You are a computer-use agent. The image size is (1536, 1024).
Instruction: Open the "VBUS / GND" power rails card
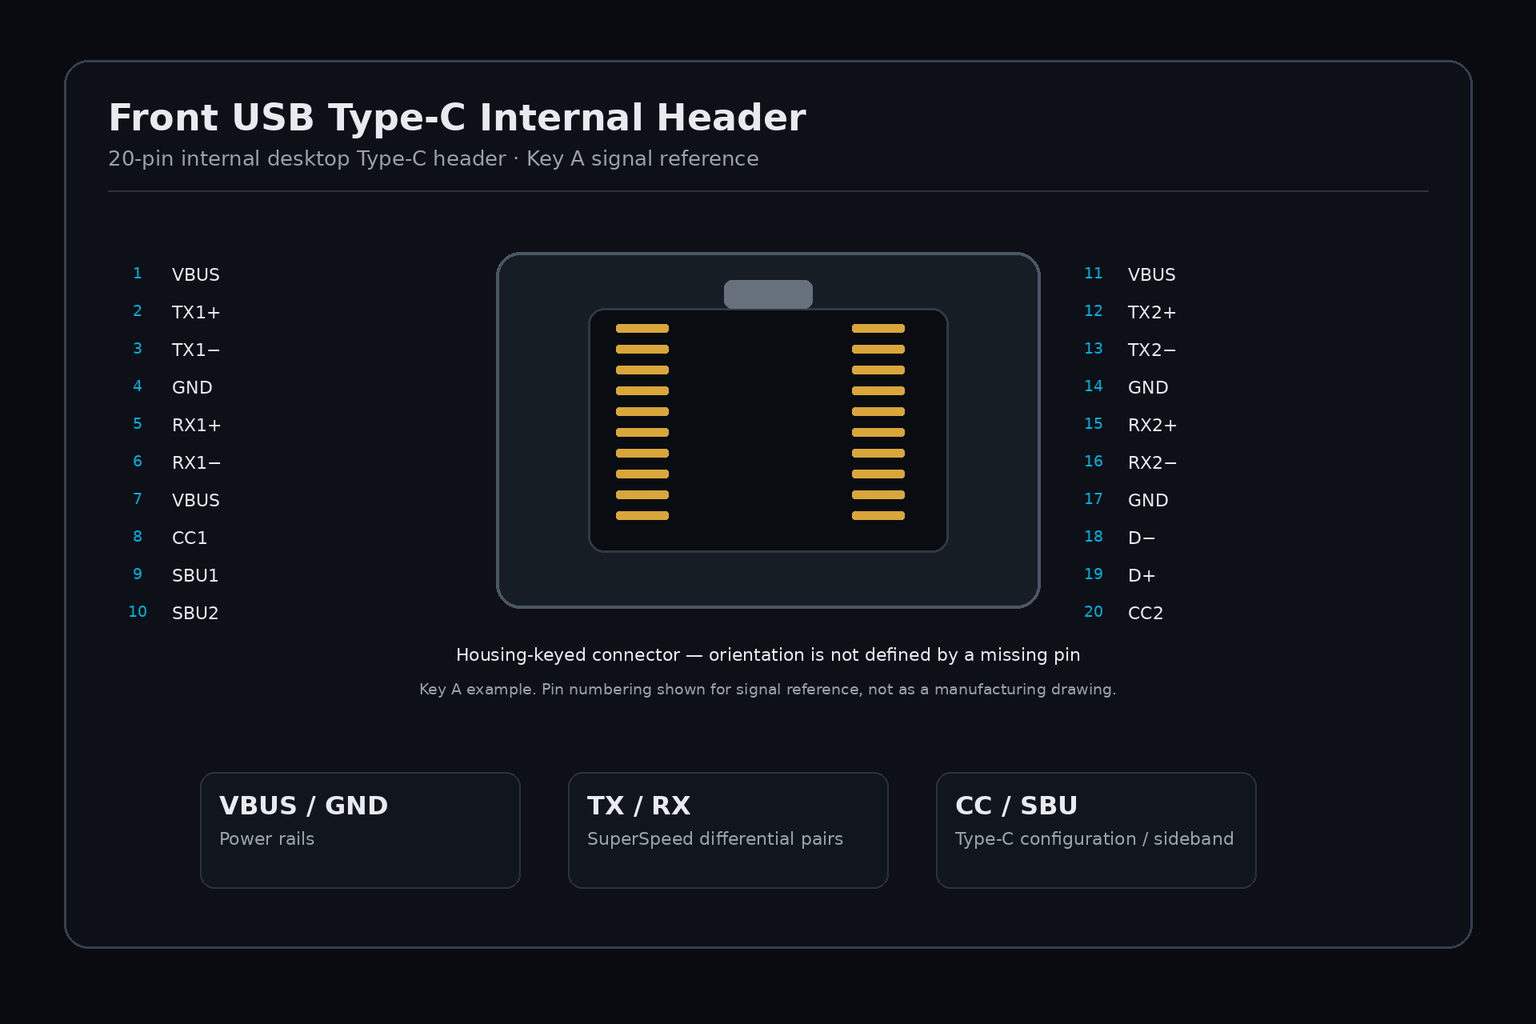pyautogui.click(x=360, y=830)
